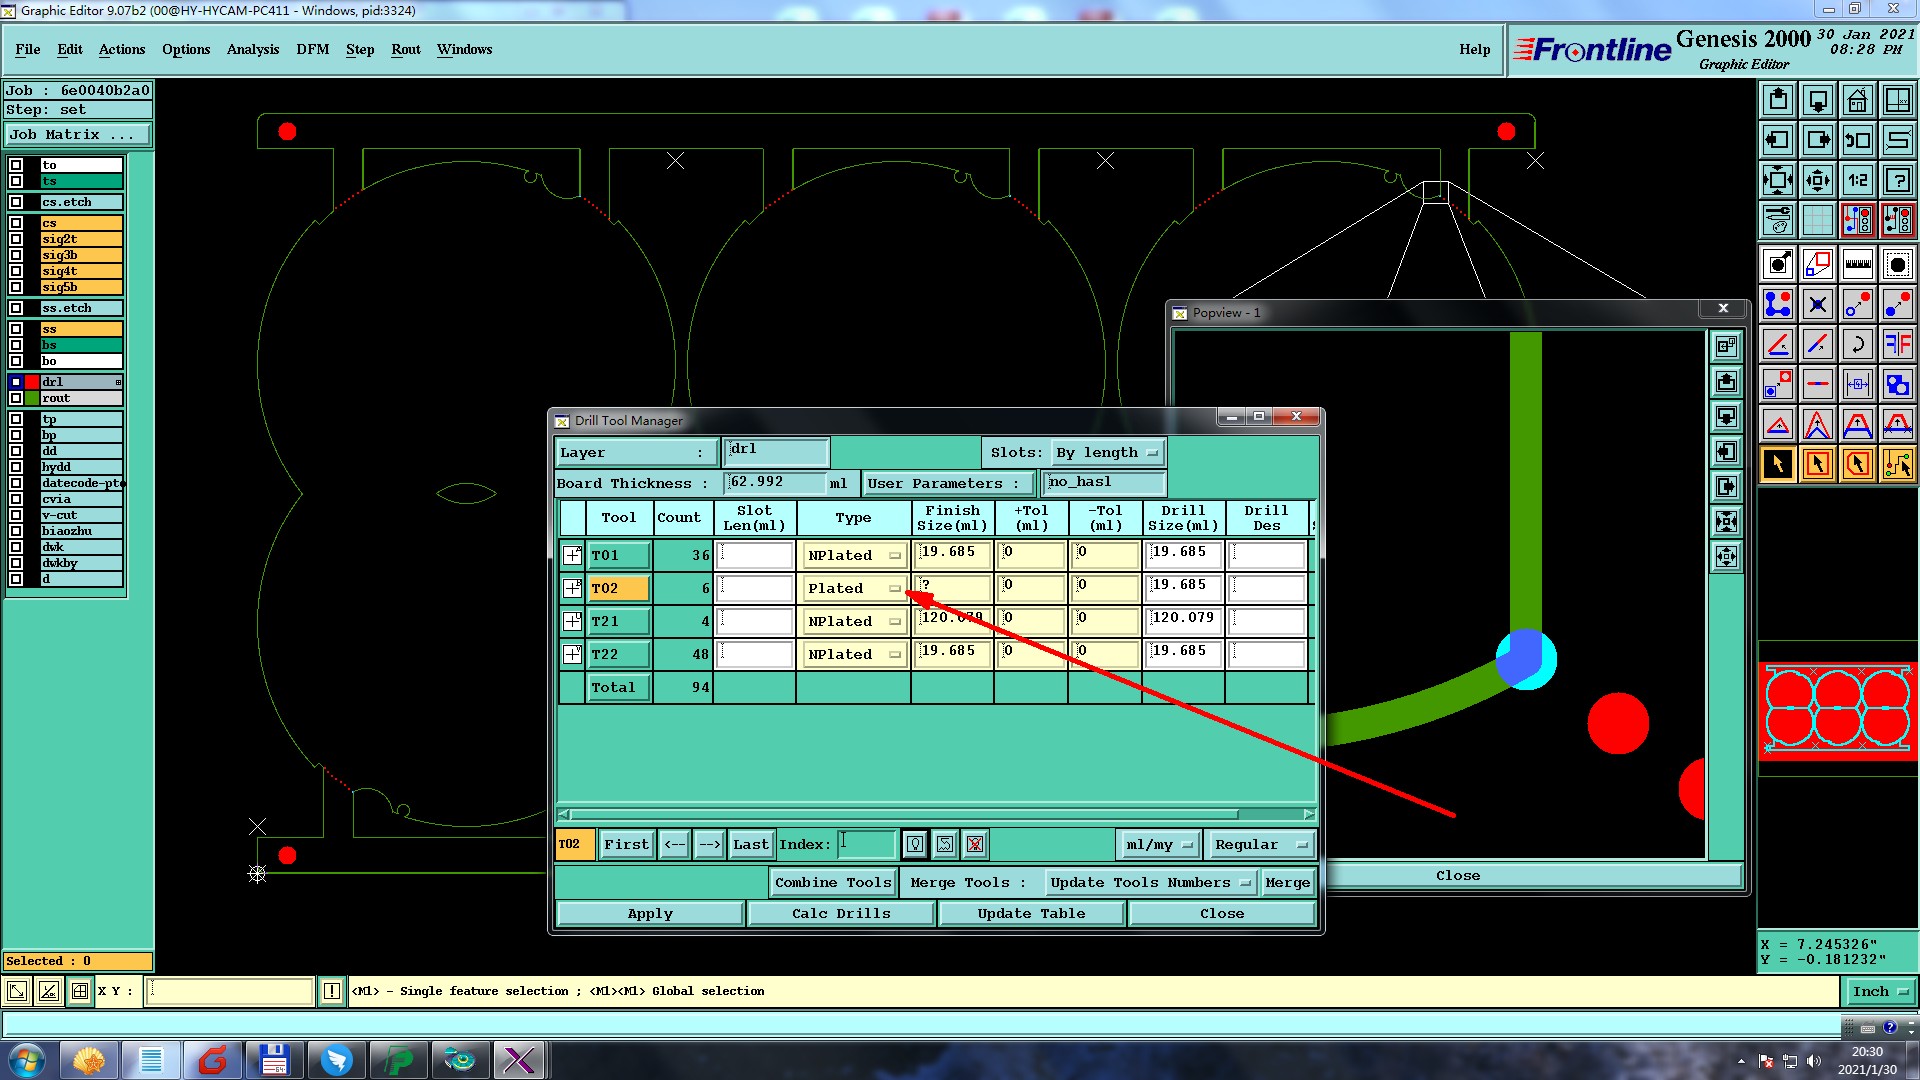Select the ruler measure tool
Viewport: 1920px width, 1080px height.
click(x=1857, y=265)
